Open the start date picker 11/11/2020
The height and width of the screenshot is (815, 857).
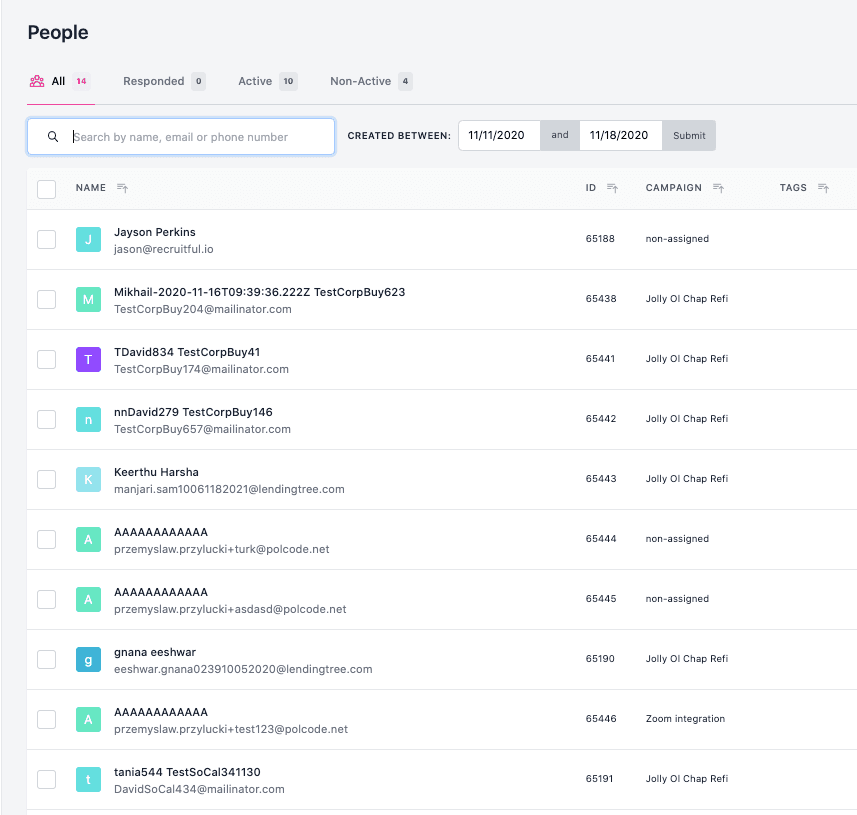coord(499,136)
